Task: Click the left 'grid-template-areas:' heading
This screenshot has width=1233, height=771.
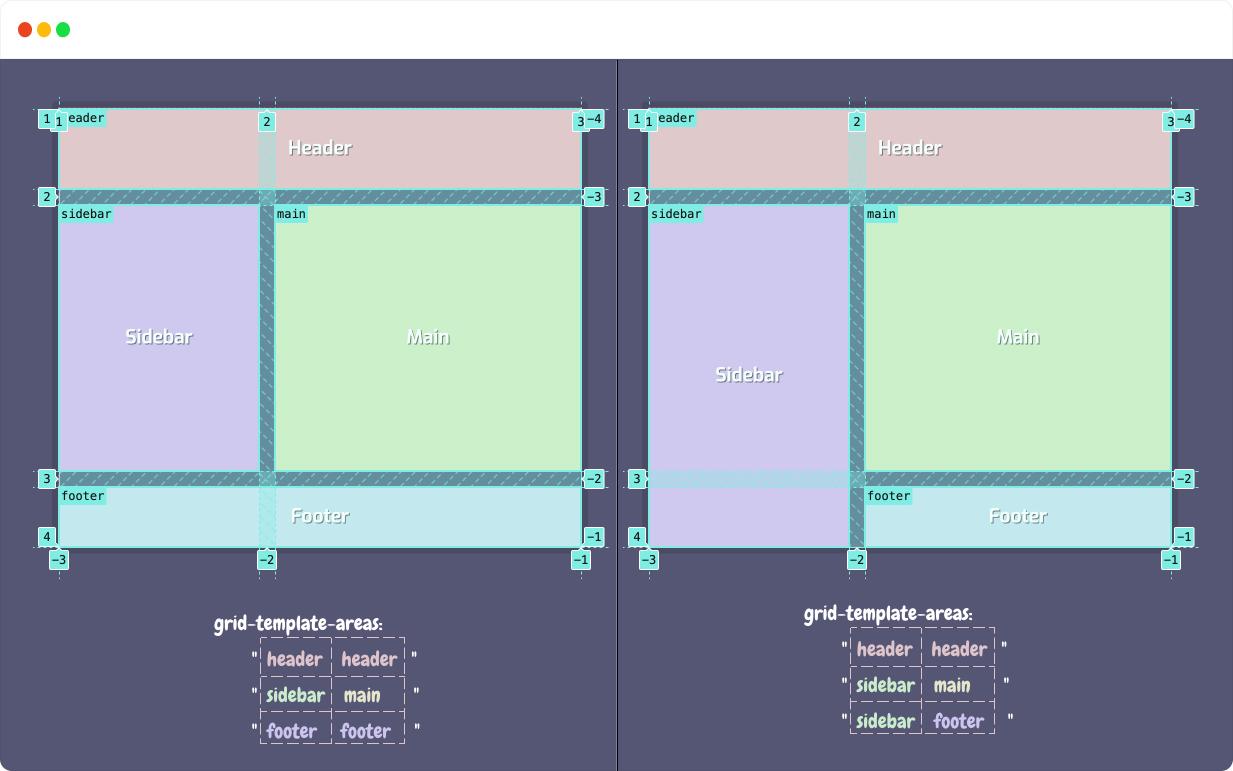Action: [x=298, y=624]
